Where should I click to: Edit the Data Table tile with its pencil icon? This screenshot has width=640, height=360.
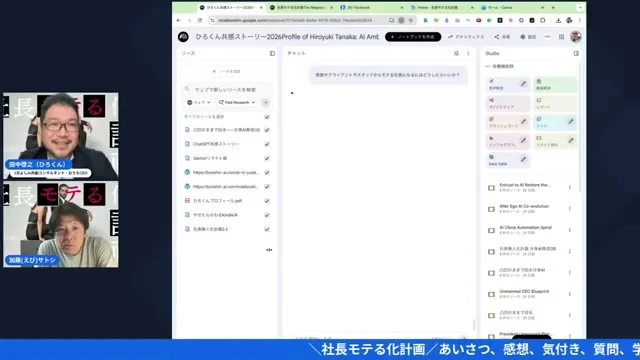(523, 160)
